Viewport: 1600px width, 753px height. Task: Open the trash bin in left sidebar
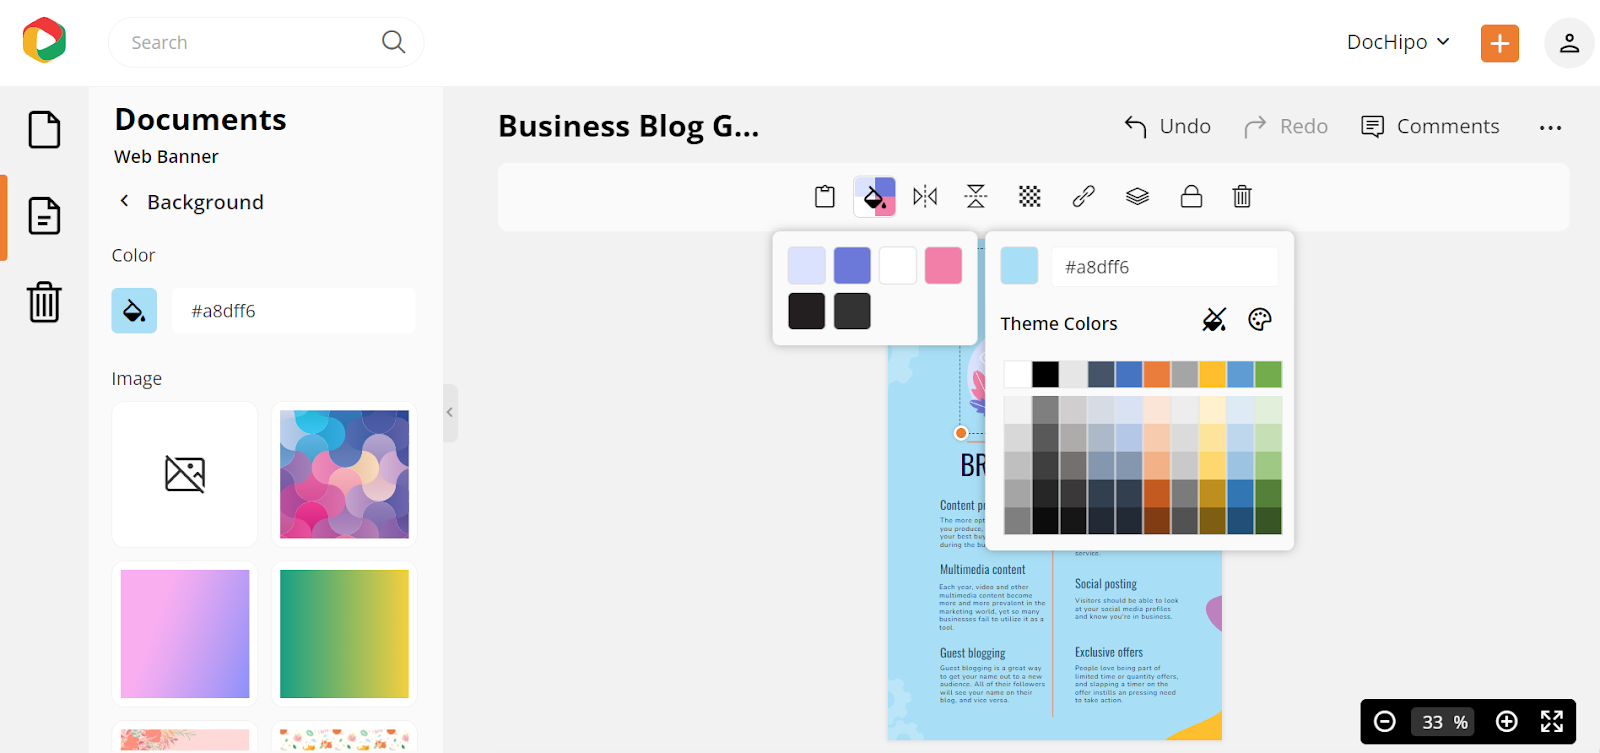pos(44,302)
